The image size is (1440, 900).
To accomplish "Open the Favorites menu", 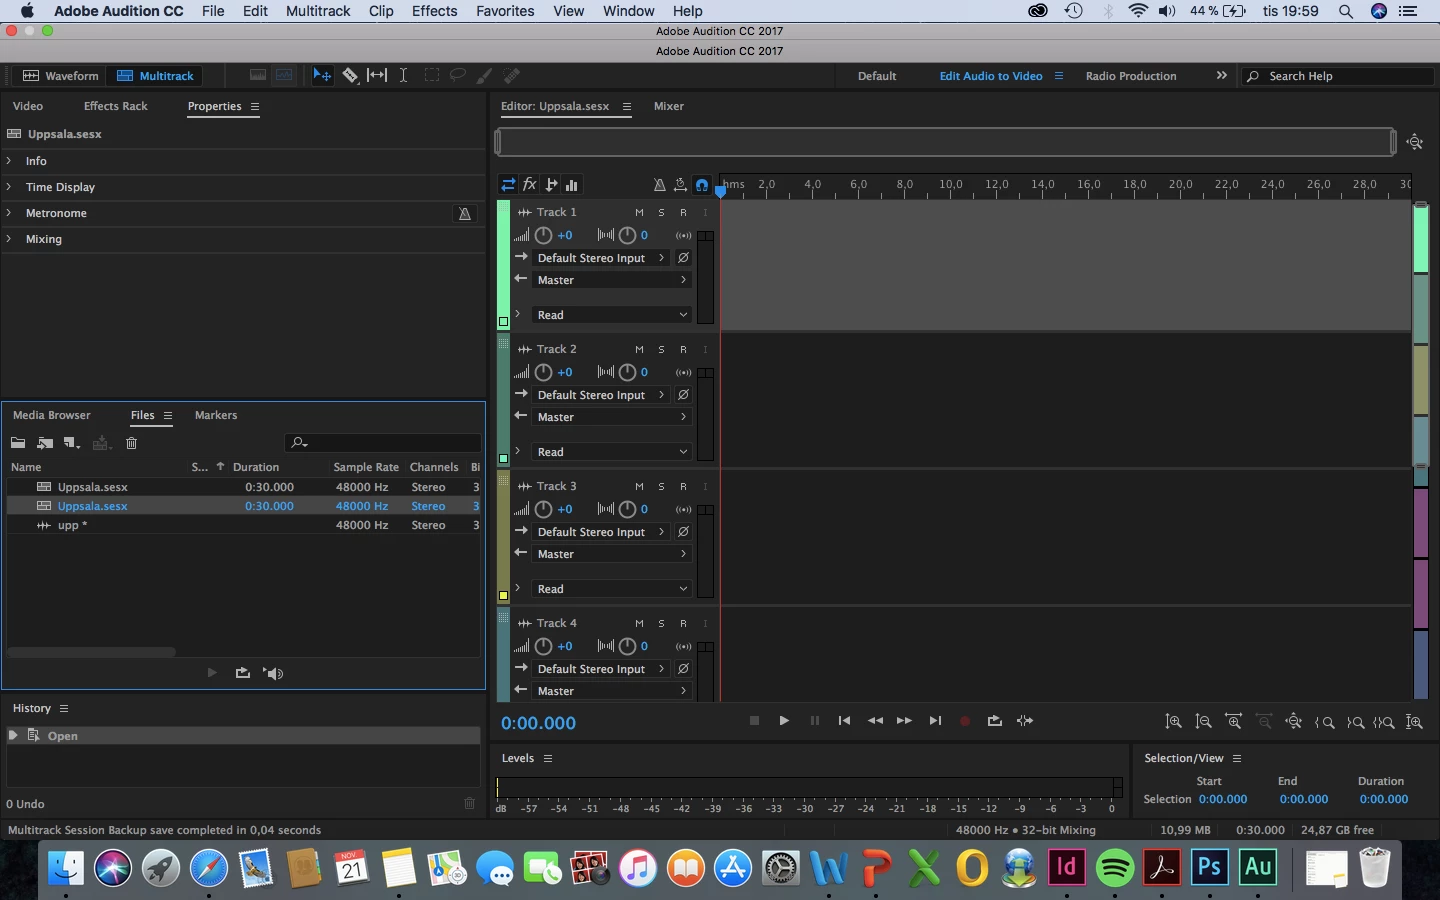I will 505,11.
